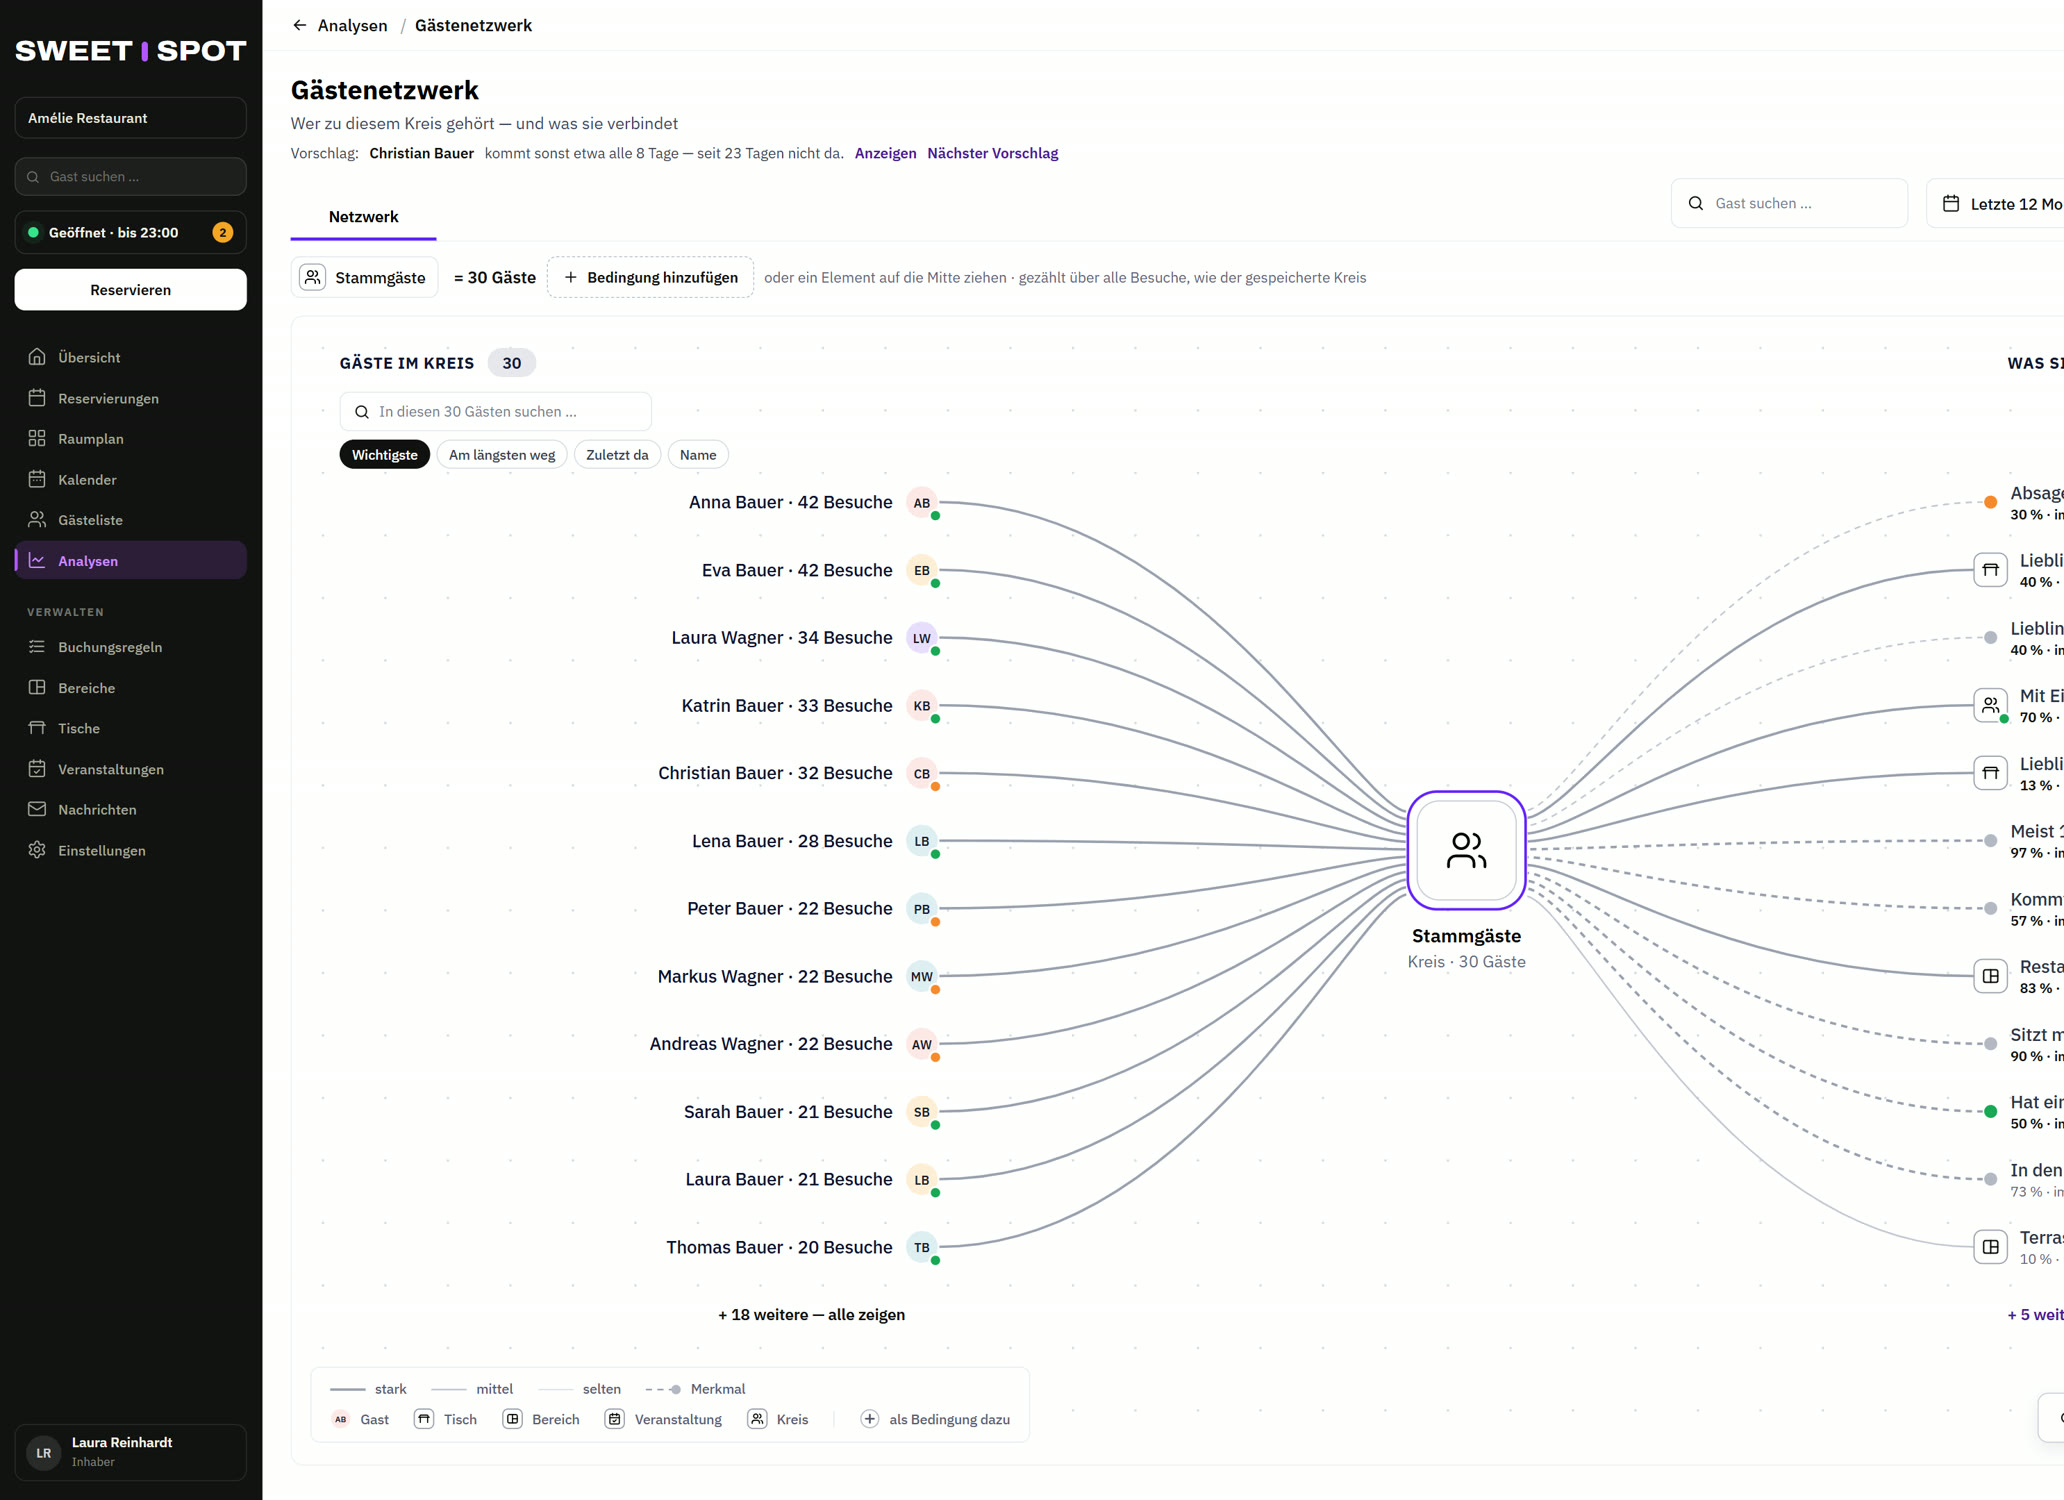
Task: Sort guests by Am längsten weg
Action: (x=502, y=455)
